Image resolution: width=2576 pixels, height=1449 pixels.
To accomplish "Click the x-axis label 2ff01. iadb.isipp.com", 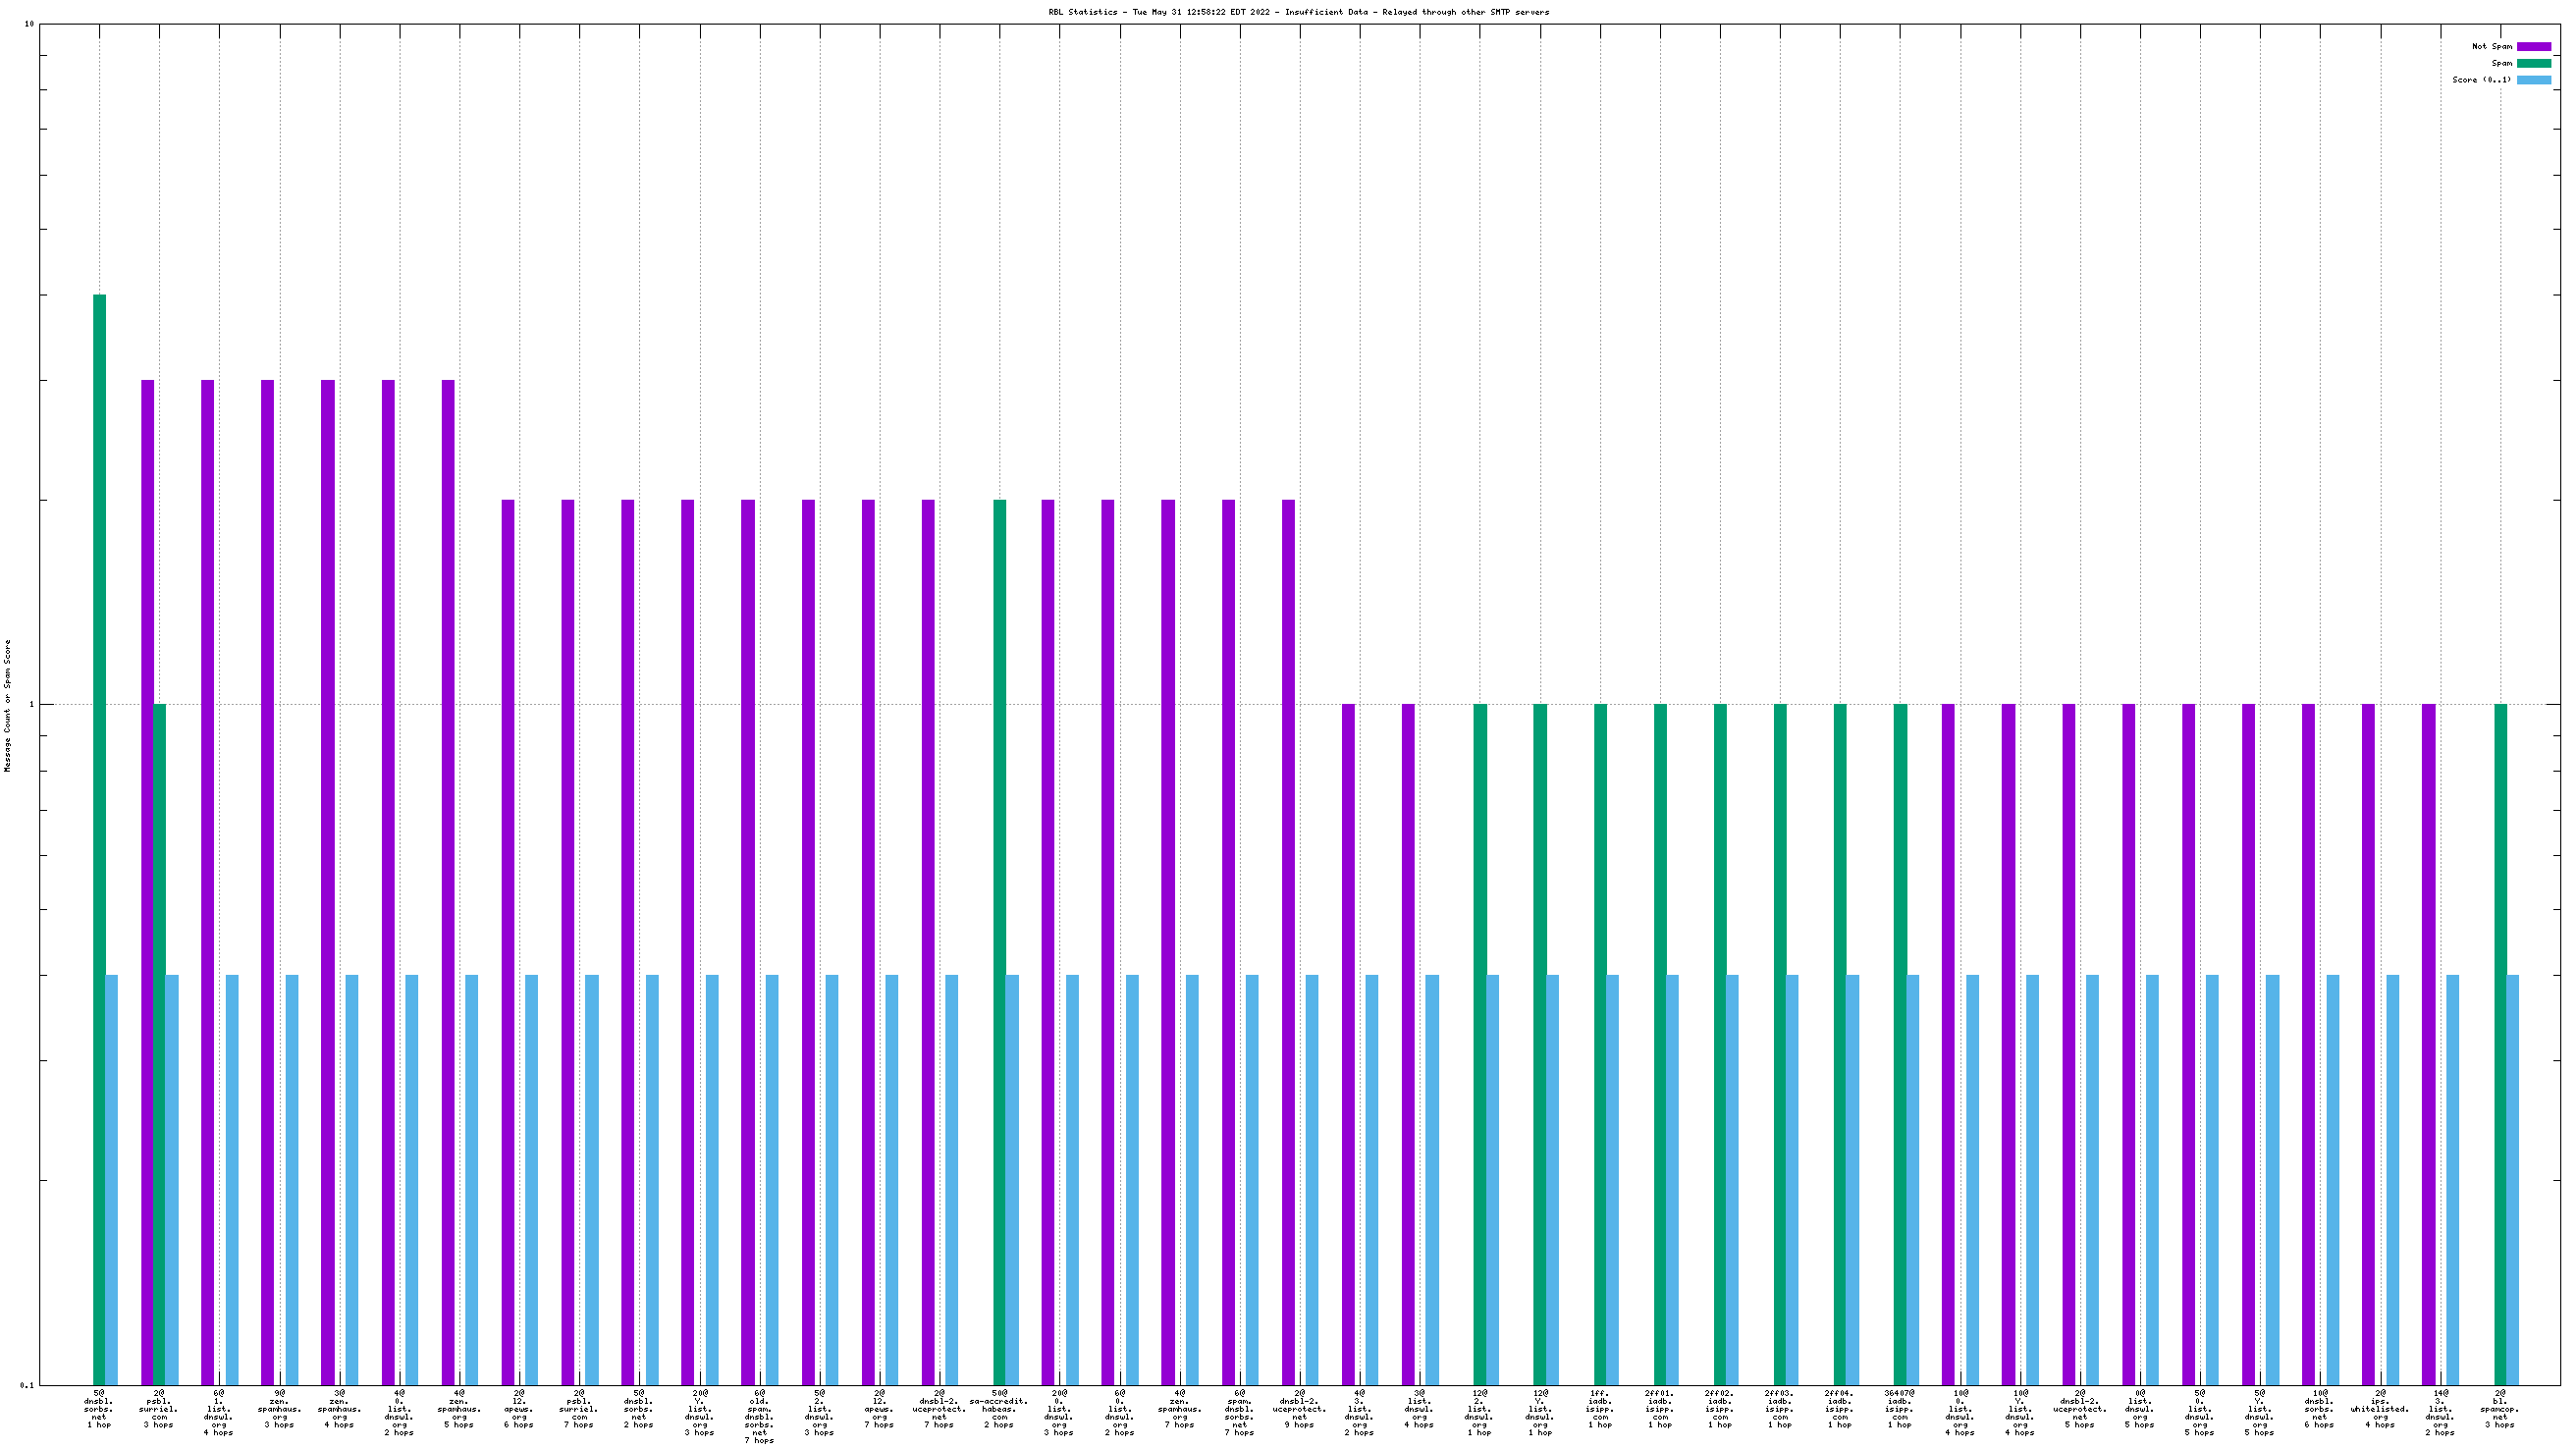I will click(x=1659, y=1408).
